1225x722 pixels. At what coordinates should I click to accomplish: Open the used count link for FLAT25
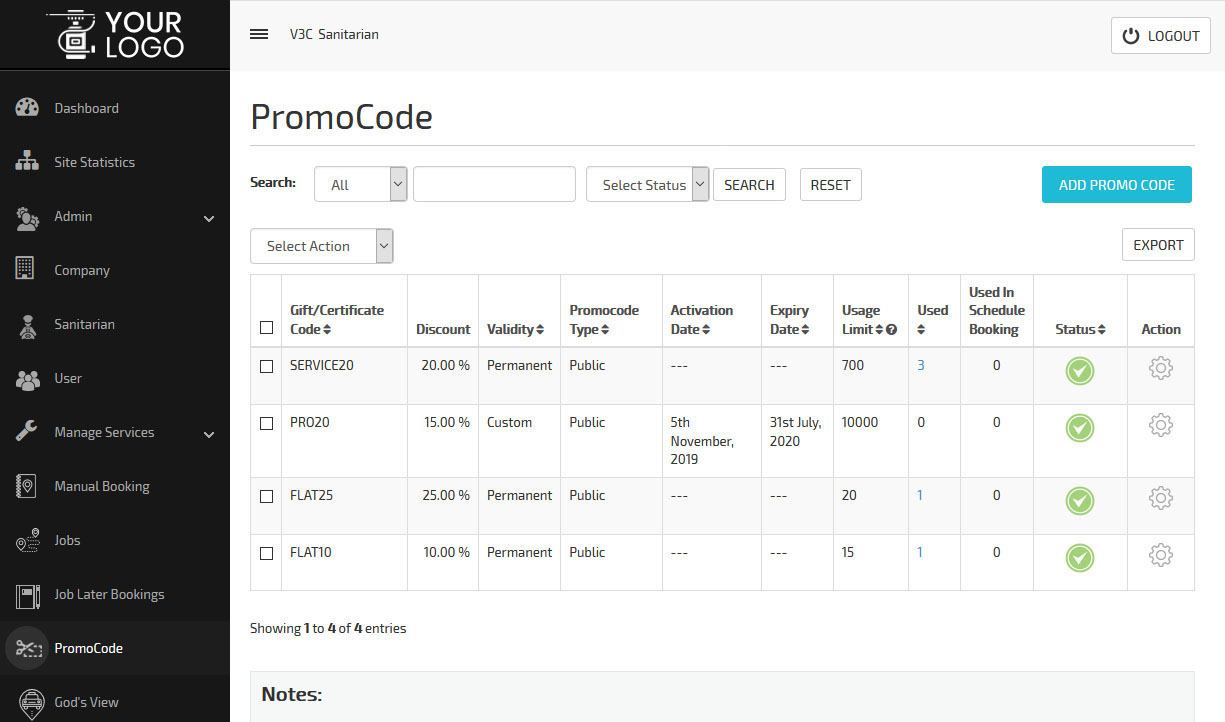920,496
